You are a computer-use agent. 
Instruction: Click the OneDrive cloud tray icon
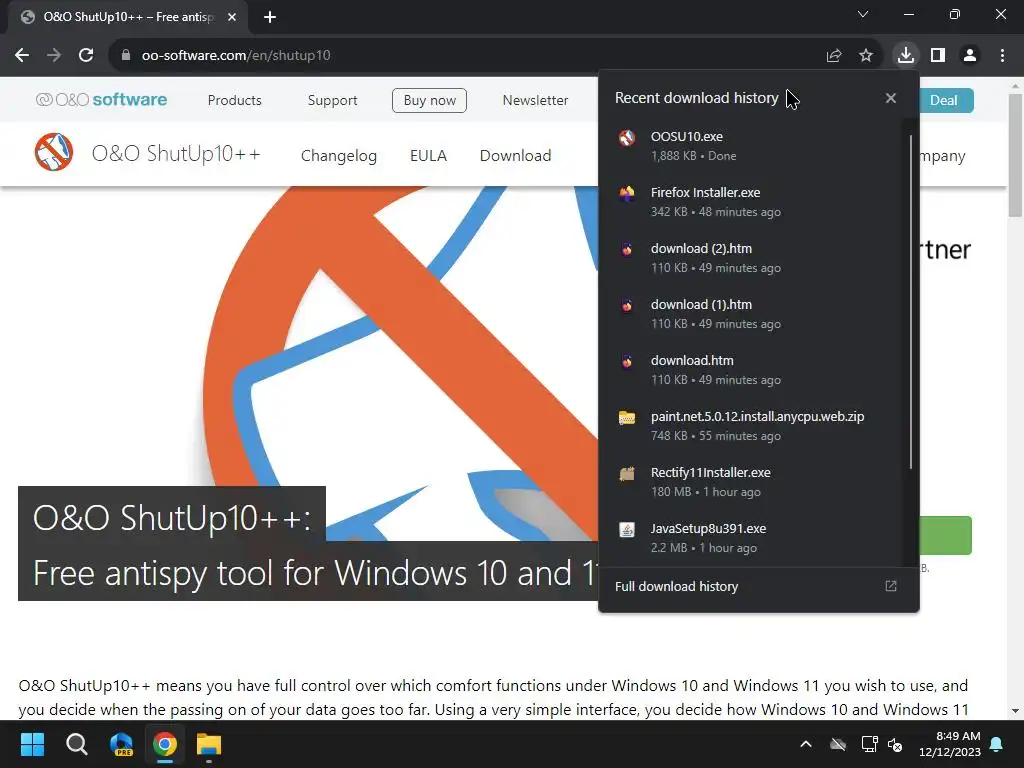pos(838,744)
